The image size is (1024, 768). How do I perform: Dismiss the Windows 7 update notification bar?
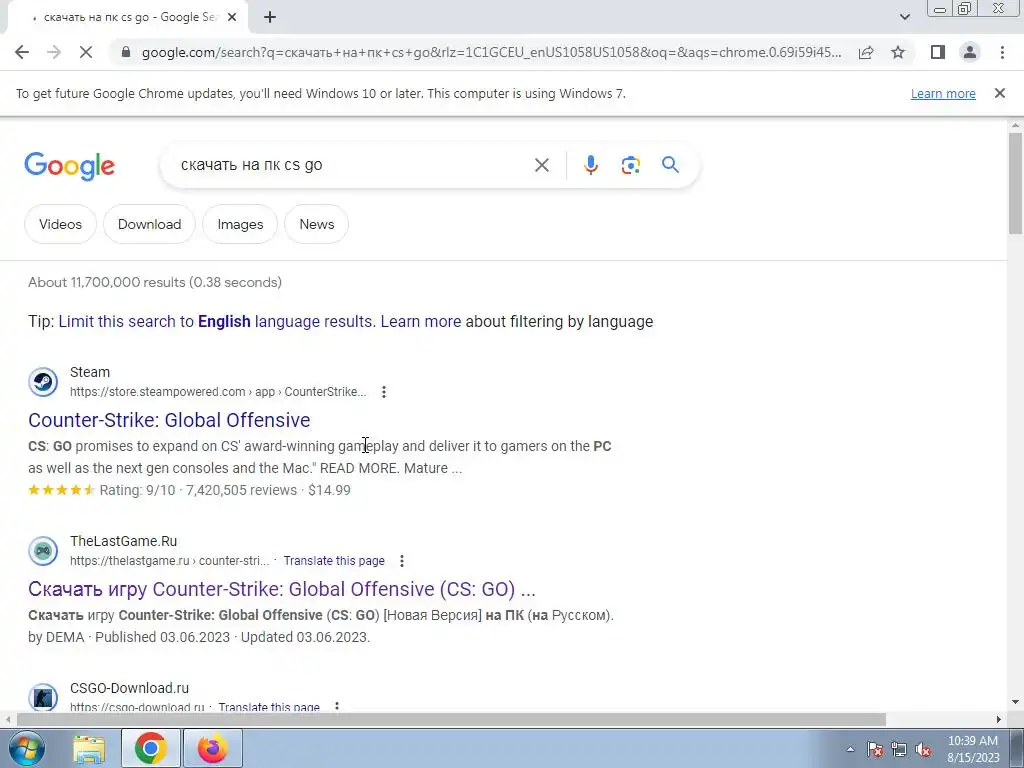point(999,93)
